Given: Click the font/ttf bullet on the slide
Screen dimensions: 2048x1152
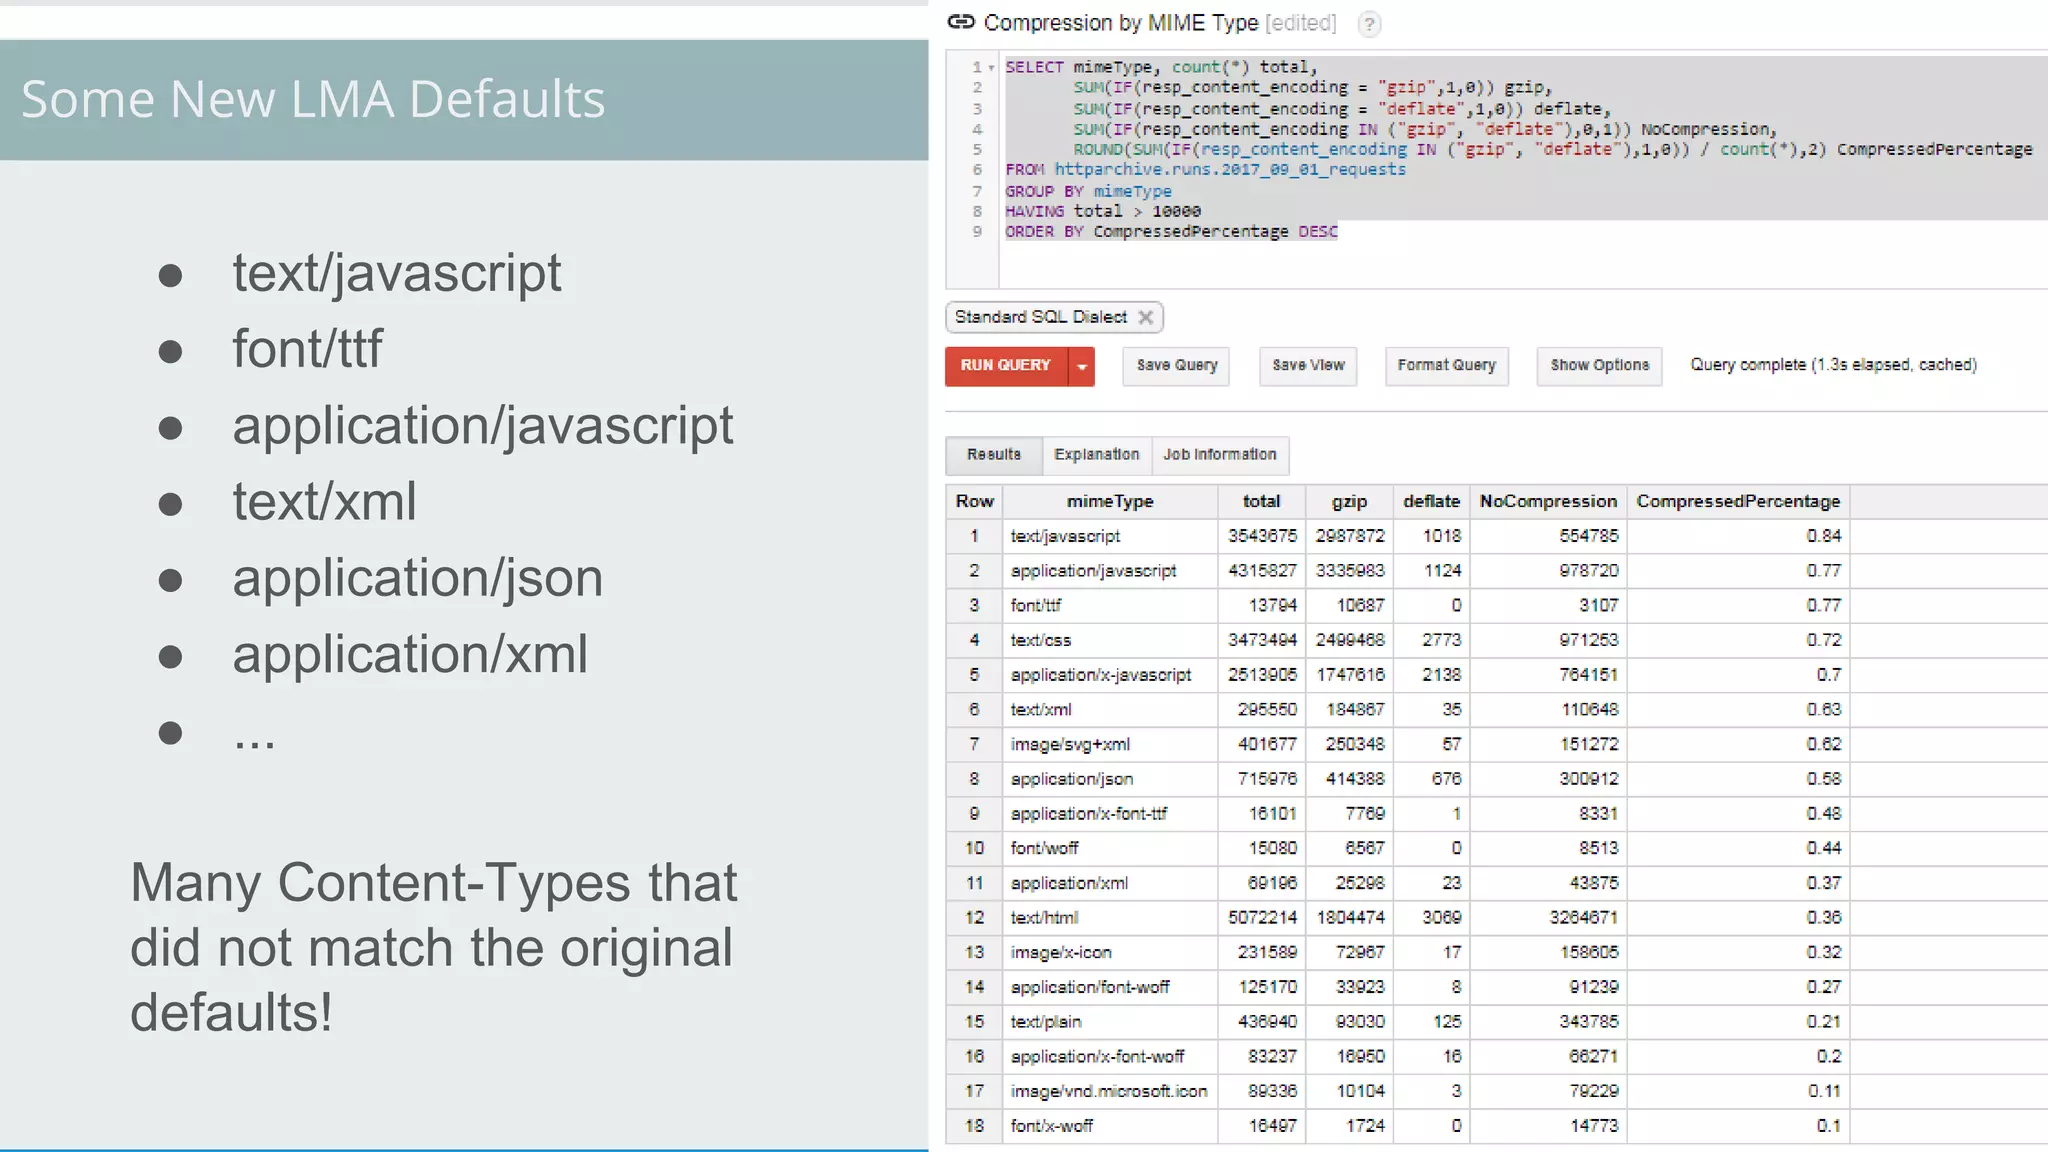Looking at the screenshot, I should 307,349.
